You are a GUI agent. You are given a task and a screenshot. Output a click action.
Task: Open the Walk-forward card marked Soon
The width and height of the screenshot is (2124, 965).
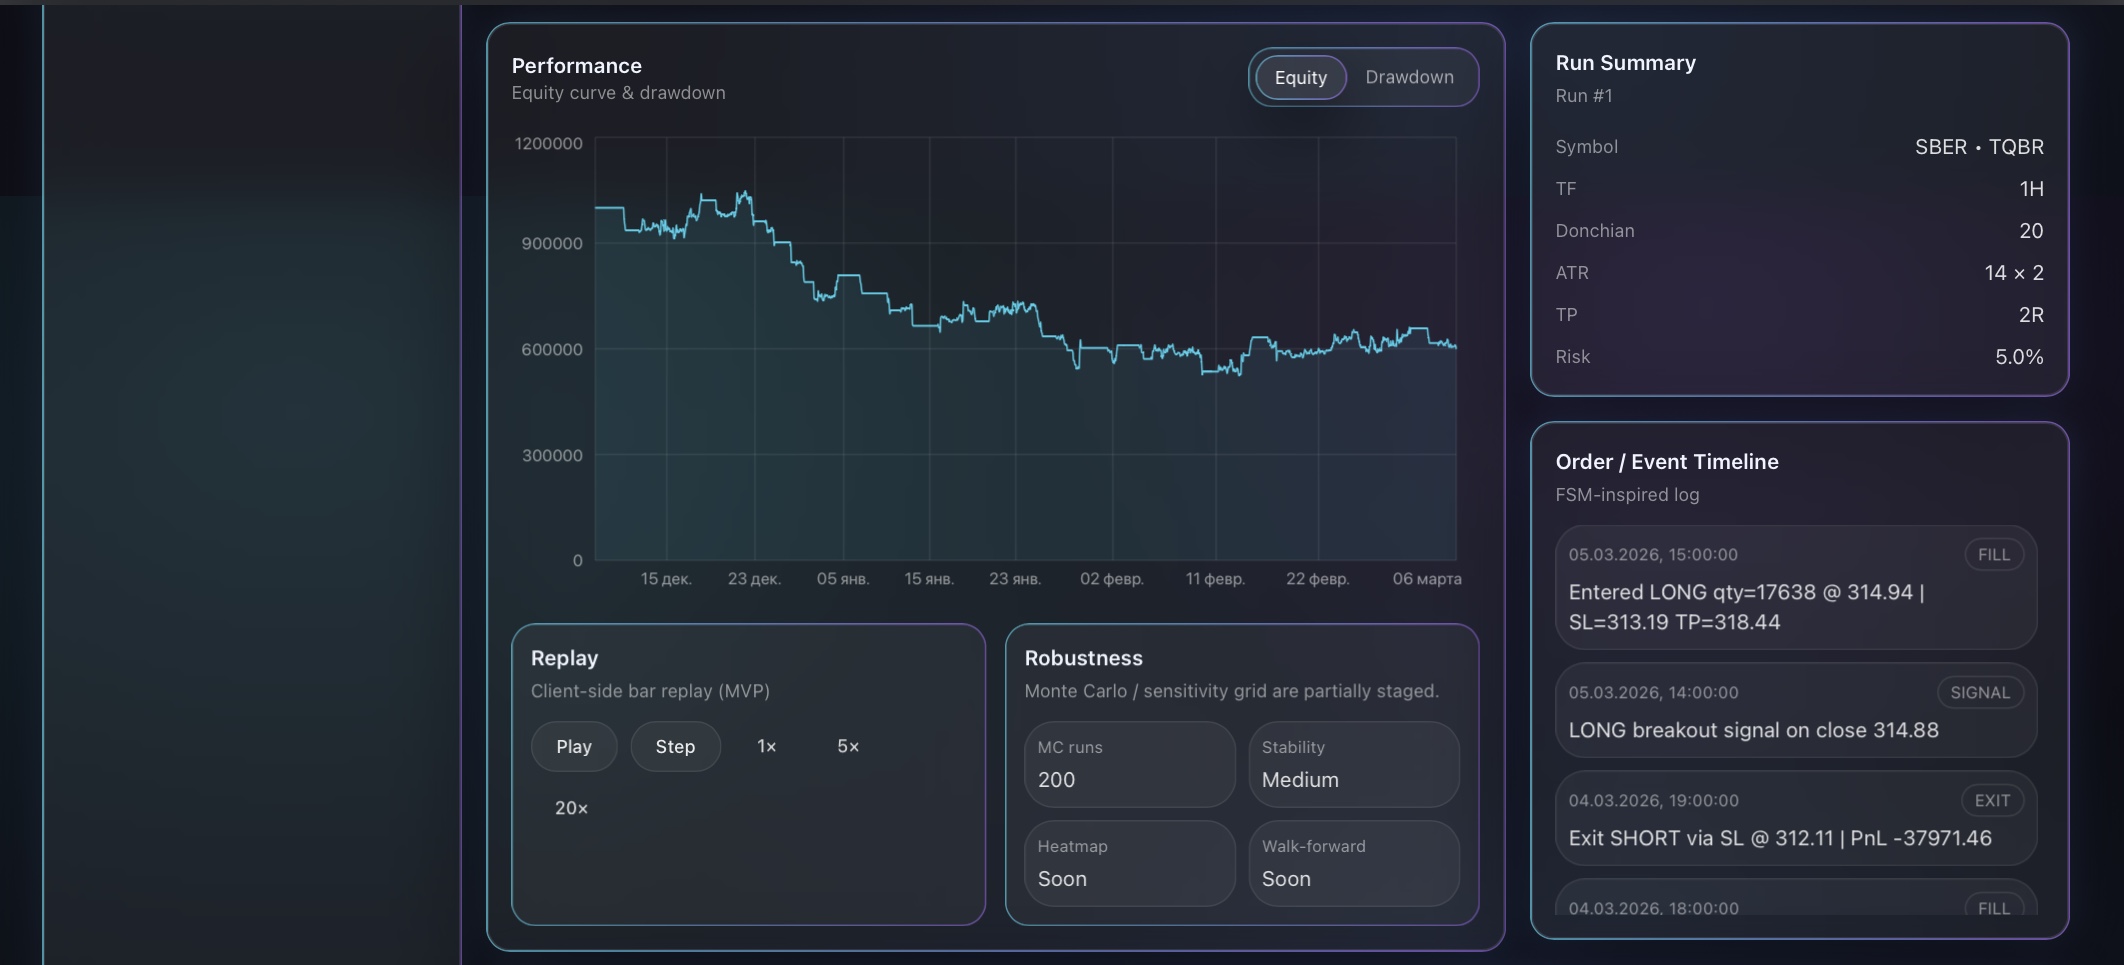pyautogui.click(x=1353, y=863)
